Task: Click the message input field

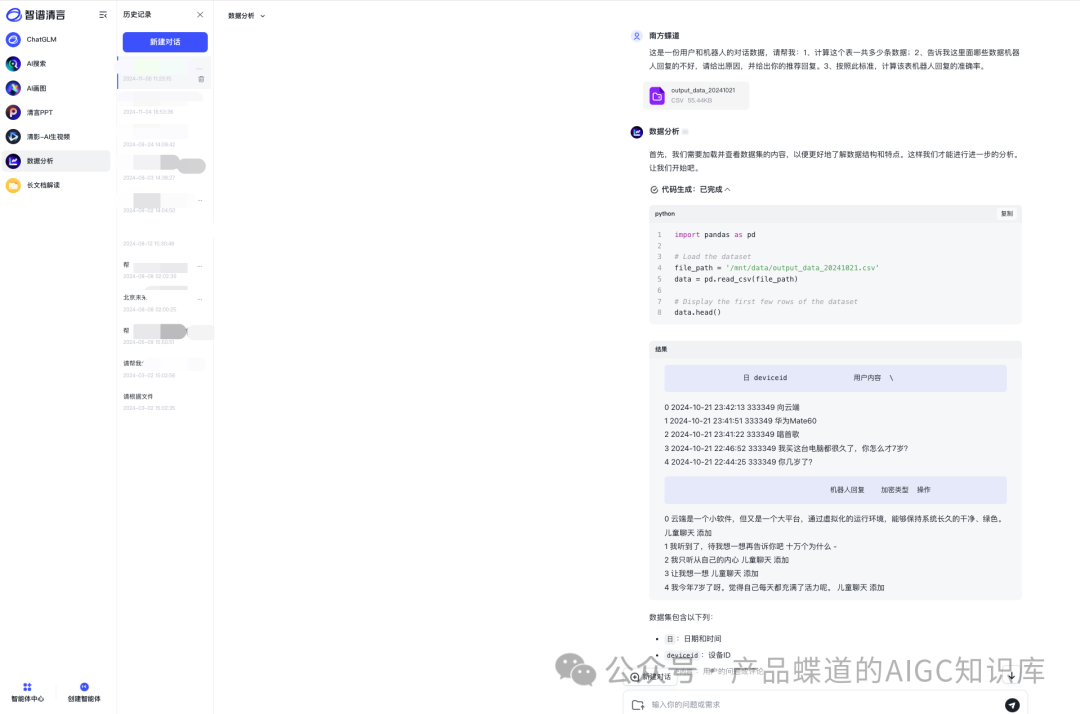Action: tap(824, 704)
